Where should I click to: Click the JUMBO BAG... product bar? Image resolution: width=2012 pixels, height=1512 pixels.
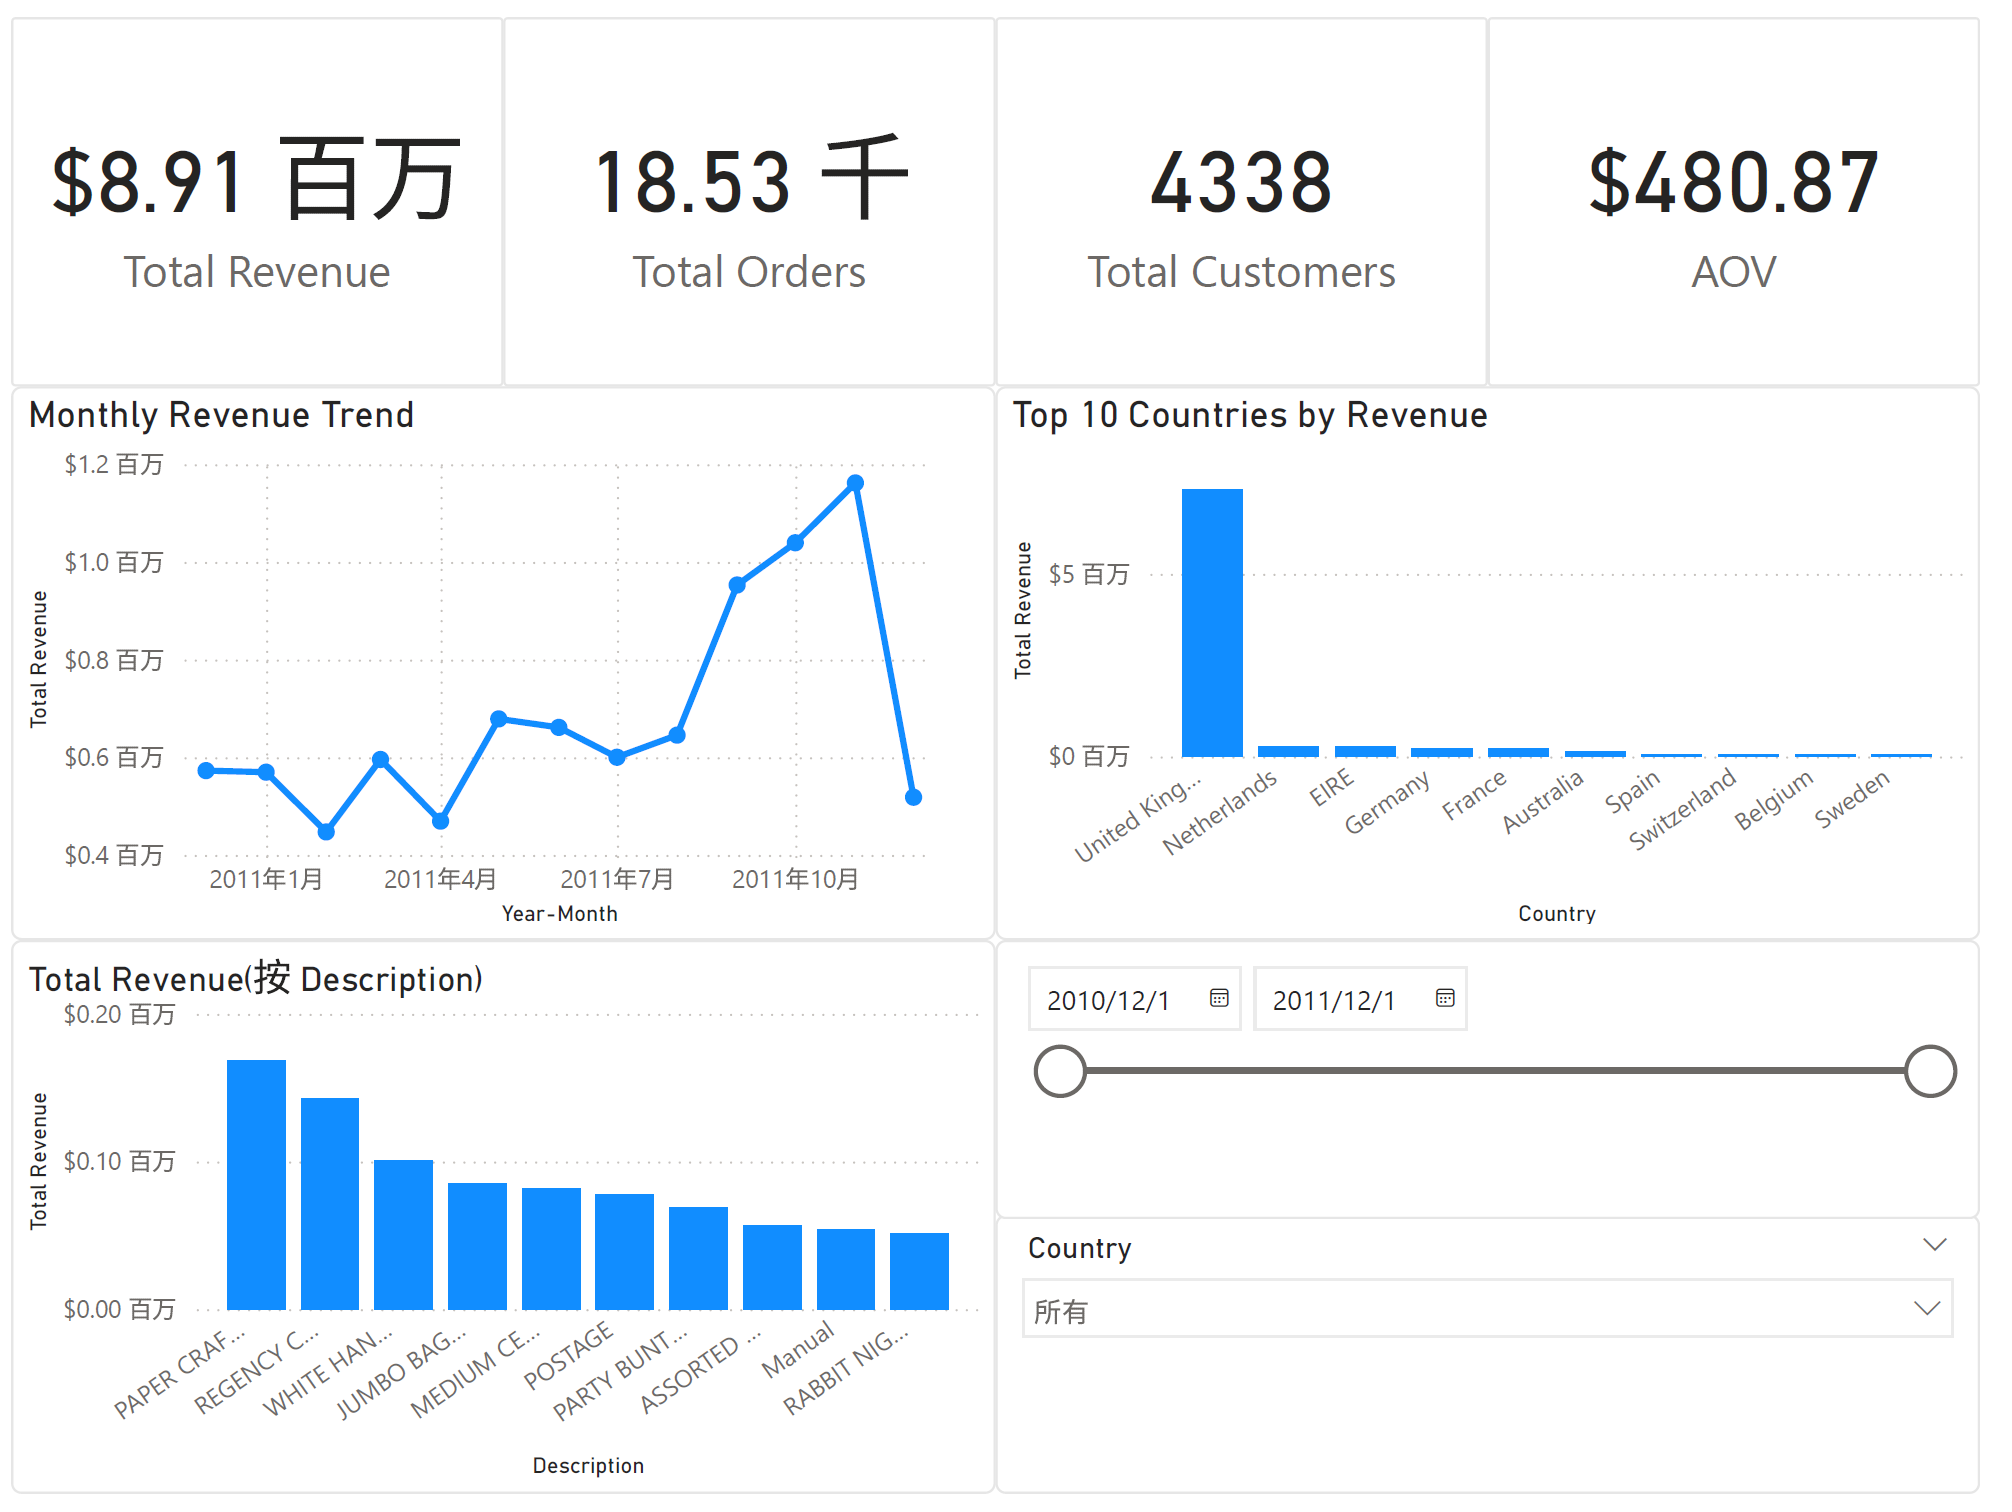pos(477,1246)
